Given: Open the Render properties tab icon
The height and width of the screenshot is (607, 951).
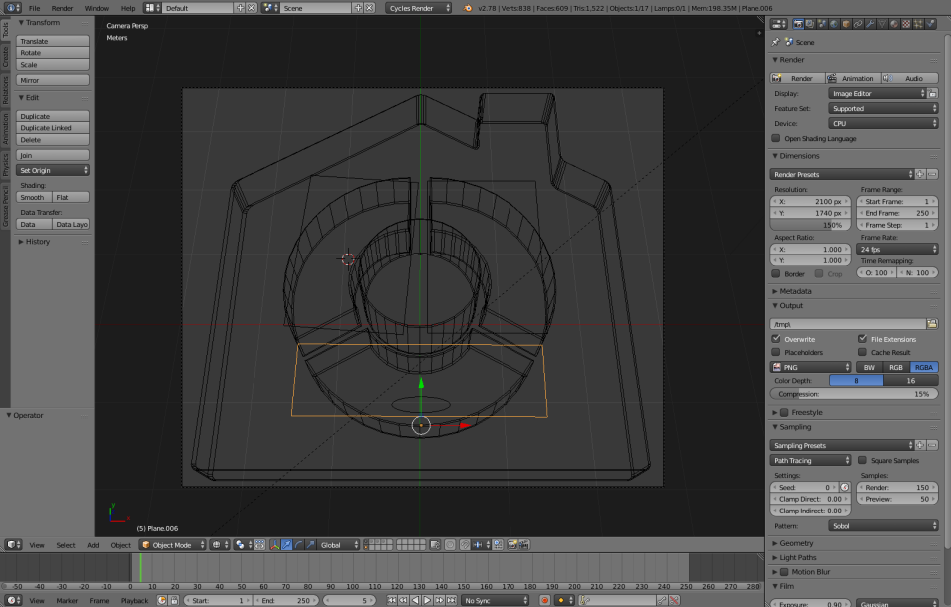Looking at the screenshot, I should click(797, 23).
